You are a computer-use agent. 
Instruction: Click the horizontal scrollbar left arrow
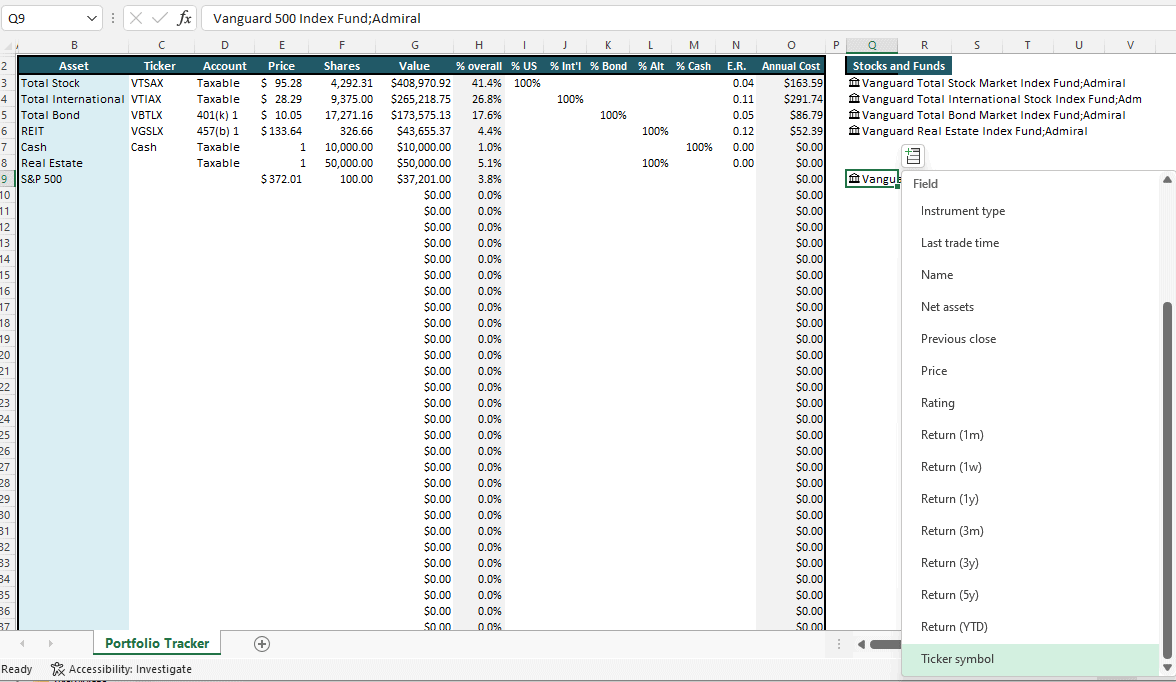click(861, 644)
